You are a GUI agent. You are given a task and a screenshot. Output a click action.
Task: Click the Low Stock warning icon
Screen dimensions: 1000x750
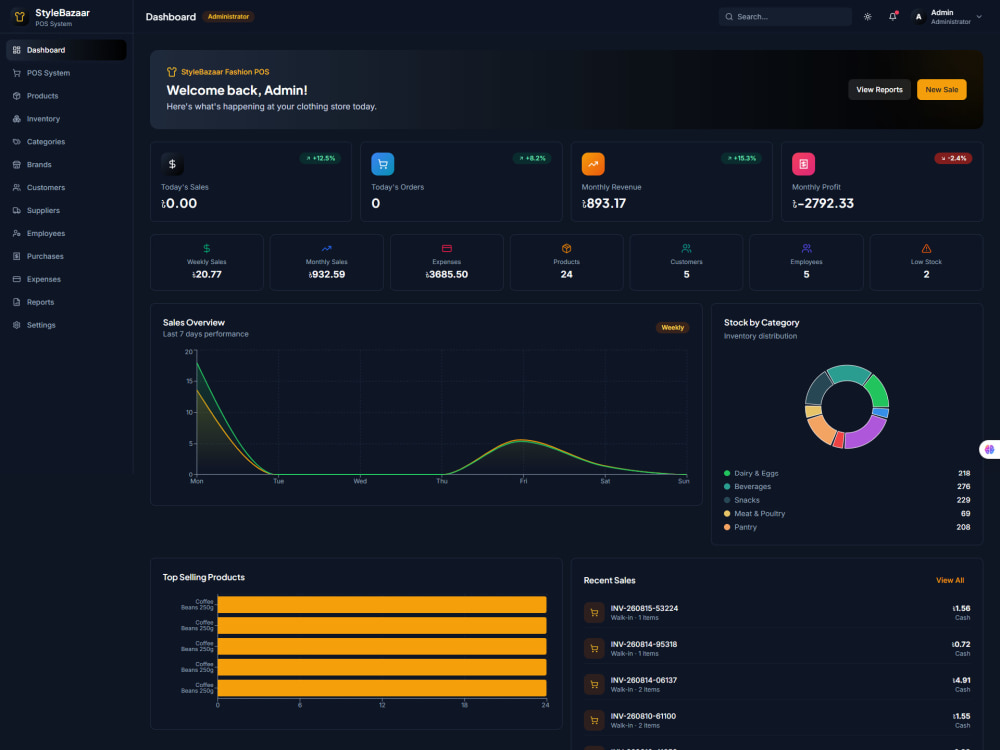[926, 249]
